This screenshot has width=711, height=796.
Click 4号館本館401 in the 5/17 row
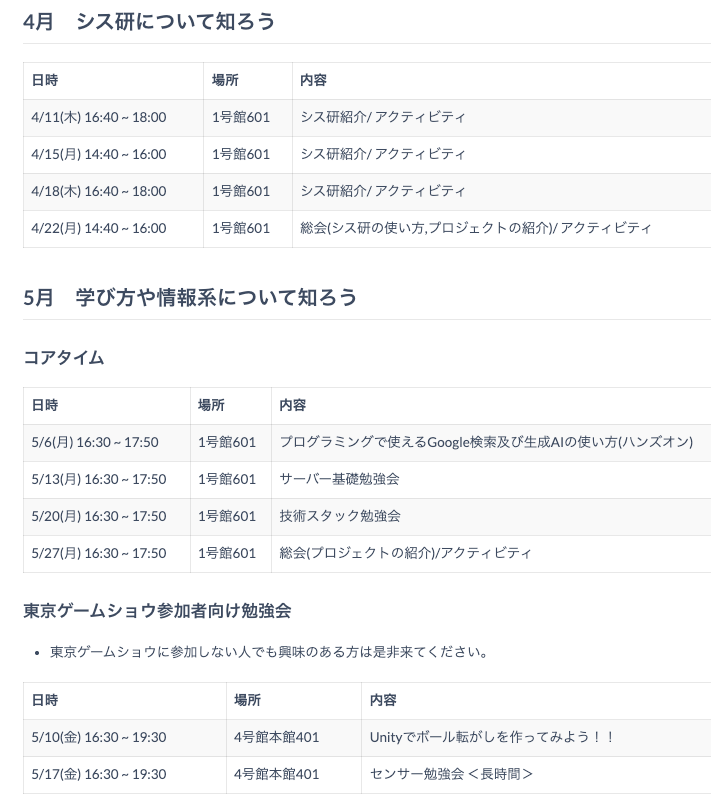pos(276,774)
